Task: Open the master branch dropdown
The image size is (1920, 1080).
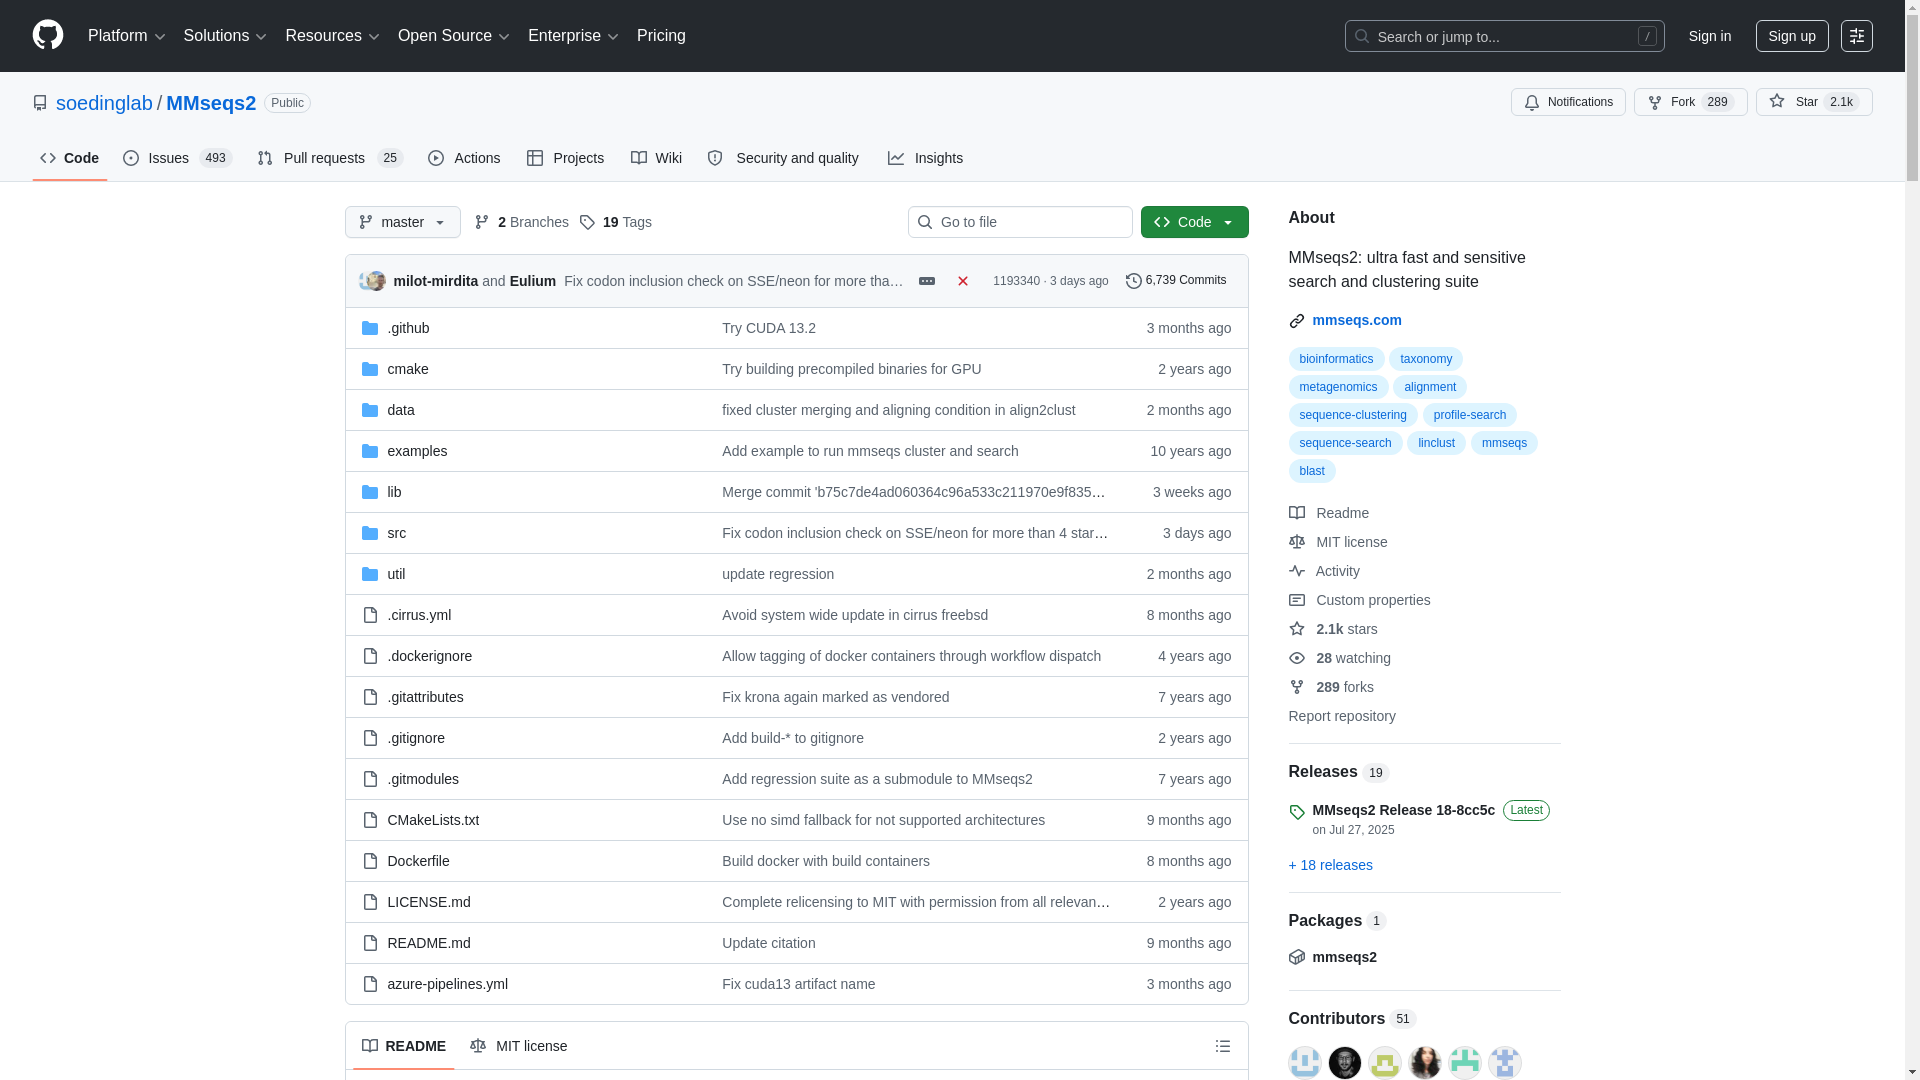Action: point(403,222)
